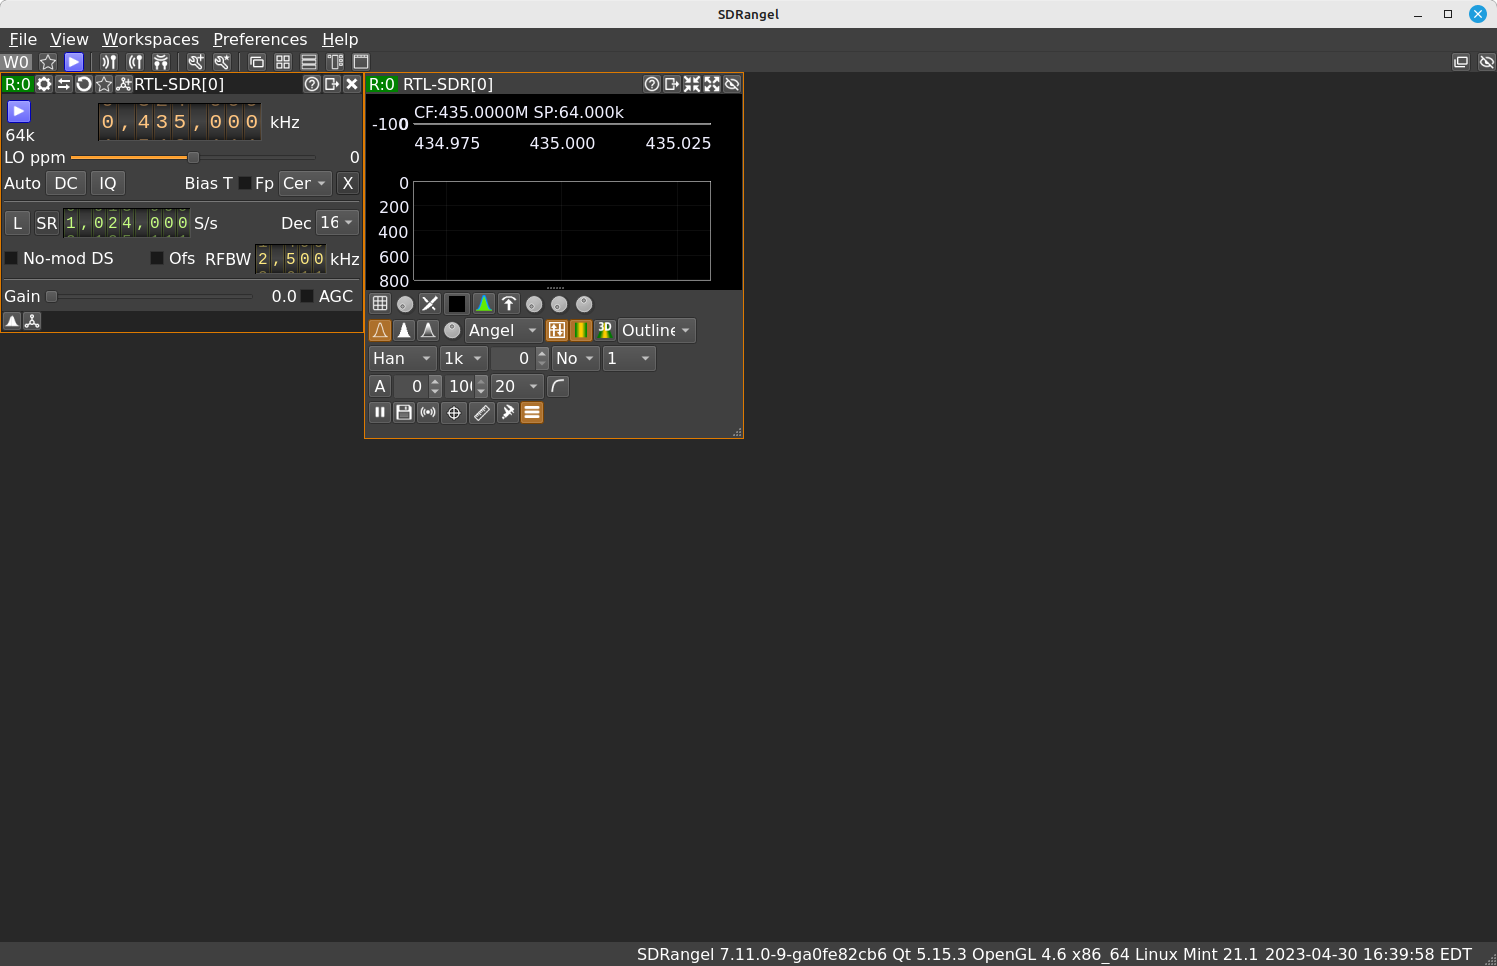1497x966 pixels.
Task: Click the clear spectrum X icon
Action: pyautogui.click(x=430, y=303)
